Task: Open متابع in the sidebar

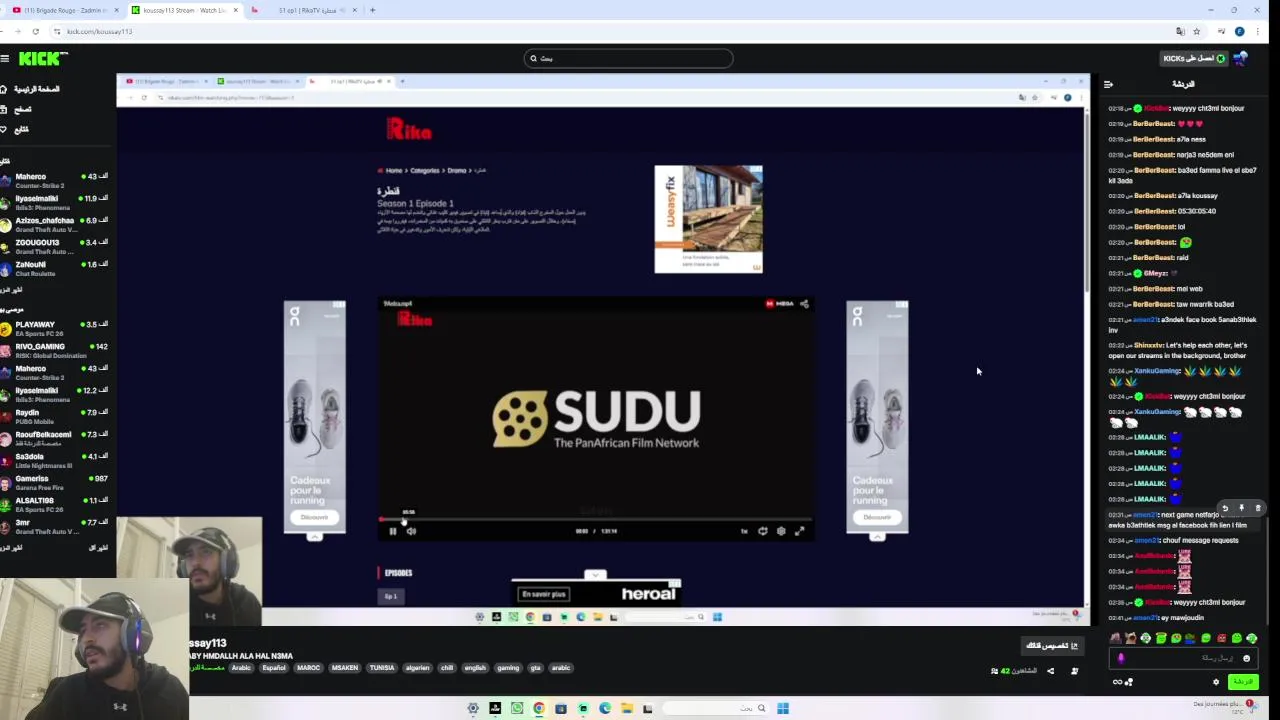Action: point(17,129)
